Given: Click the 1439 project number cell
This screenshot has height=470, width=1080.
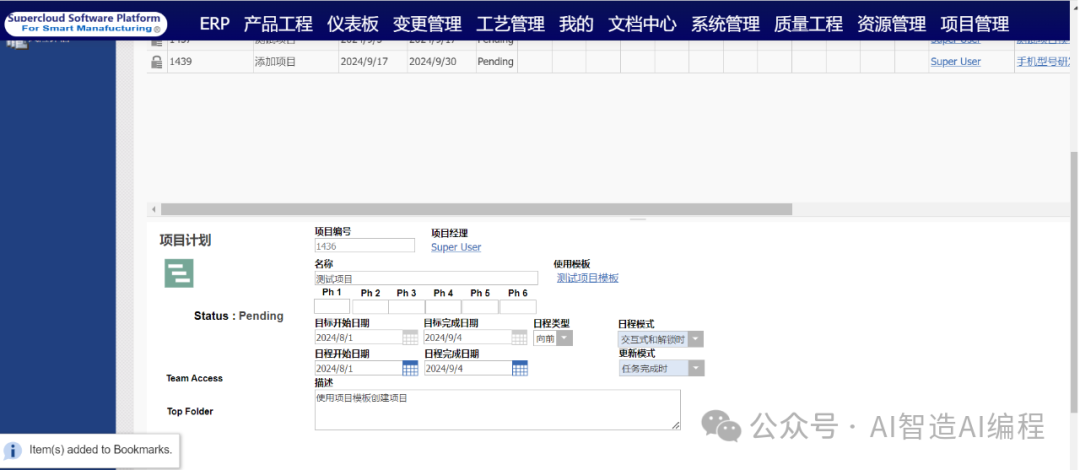Looking at the screenshot, I should tap(210, 61).
